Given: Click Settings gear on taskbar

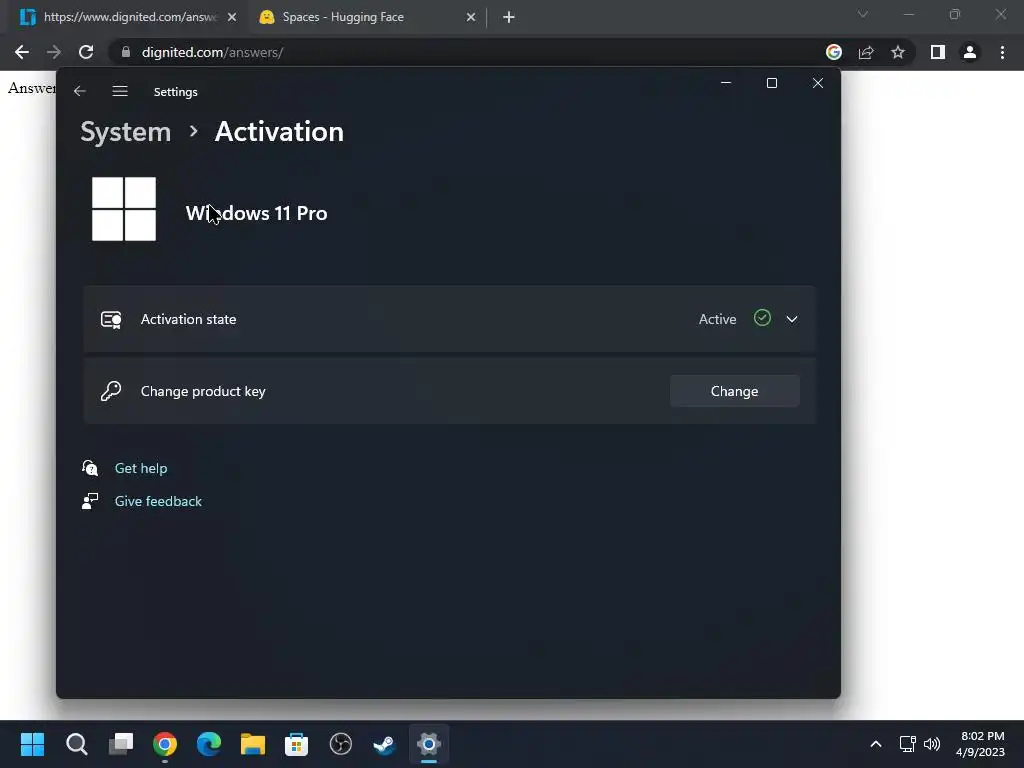Looking at the screenshot, I should point(429,744).
